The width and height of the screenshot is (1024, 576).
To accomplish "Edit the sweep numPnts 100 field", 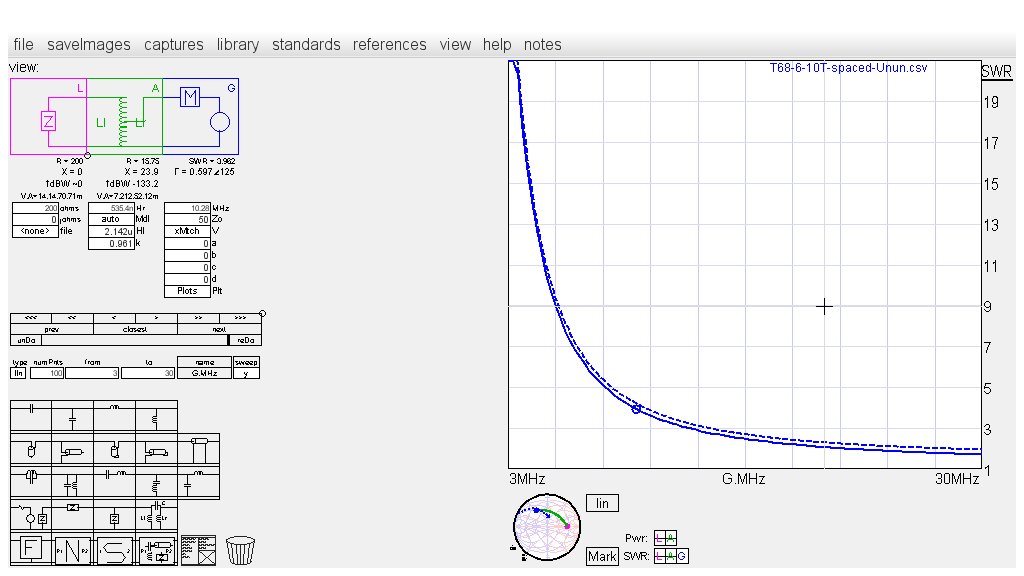I will tap(47, 373).
